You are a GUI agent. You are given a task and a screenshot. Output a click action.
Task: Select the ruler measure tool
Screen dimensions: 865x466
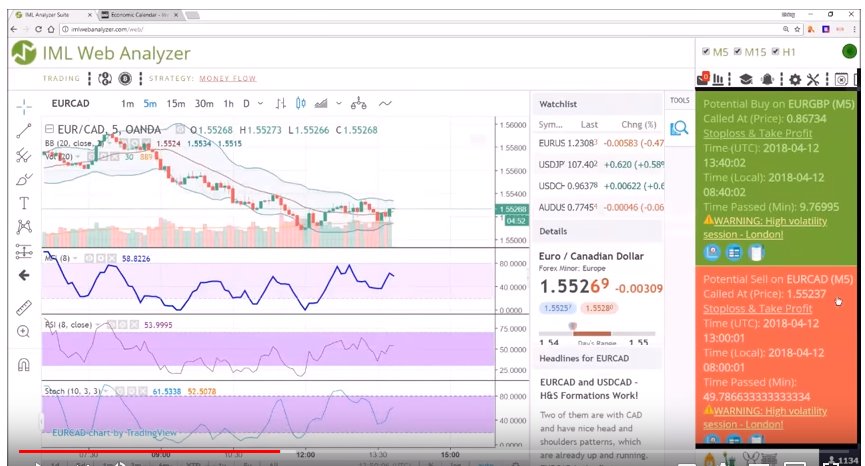click(24, 308)
